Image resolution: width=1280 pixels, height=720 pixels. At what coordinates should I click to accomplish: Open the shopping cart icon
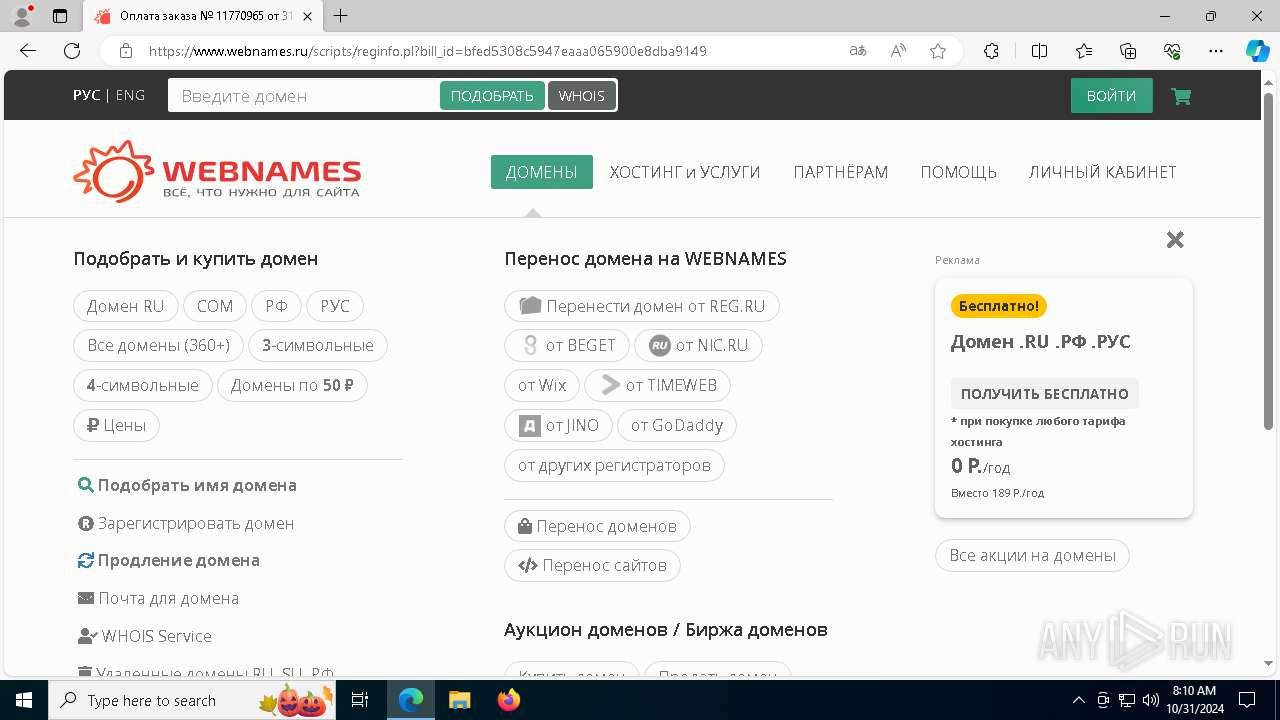[x=1181, y=96]
